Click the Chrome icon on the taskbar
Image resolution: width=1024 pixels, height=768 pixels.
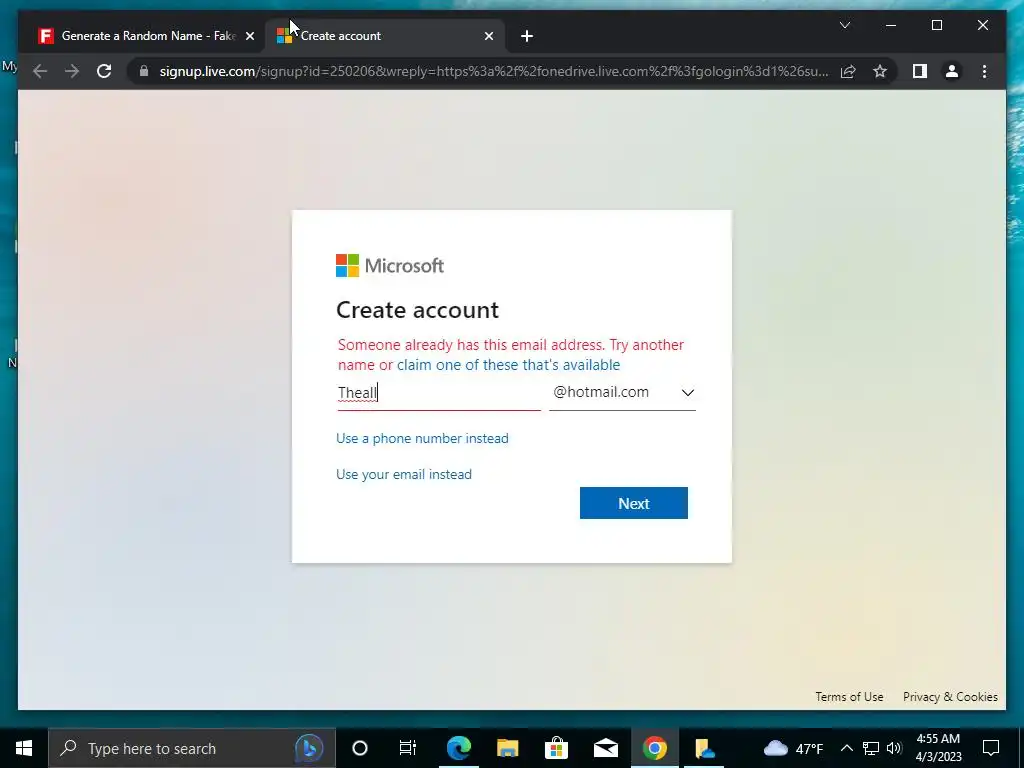[x=654, y=748]
